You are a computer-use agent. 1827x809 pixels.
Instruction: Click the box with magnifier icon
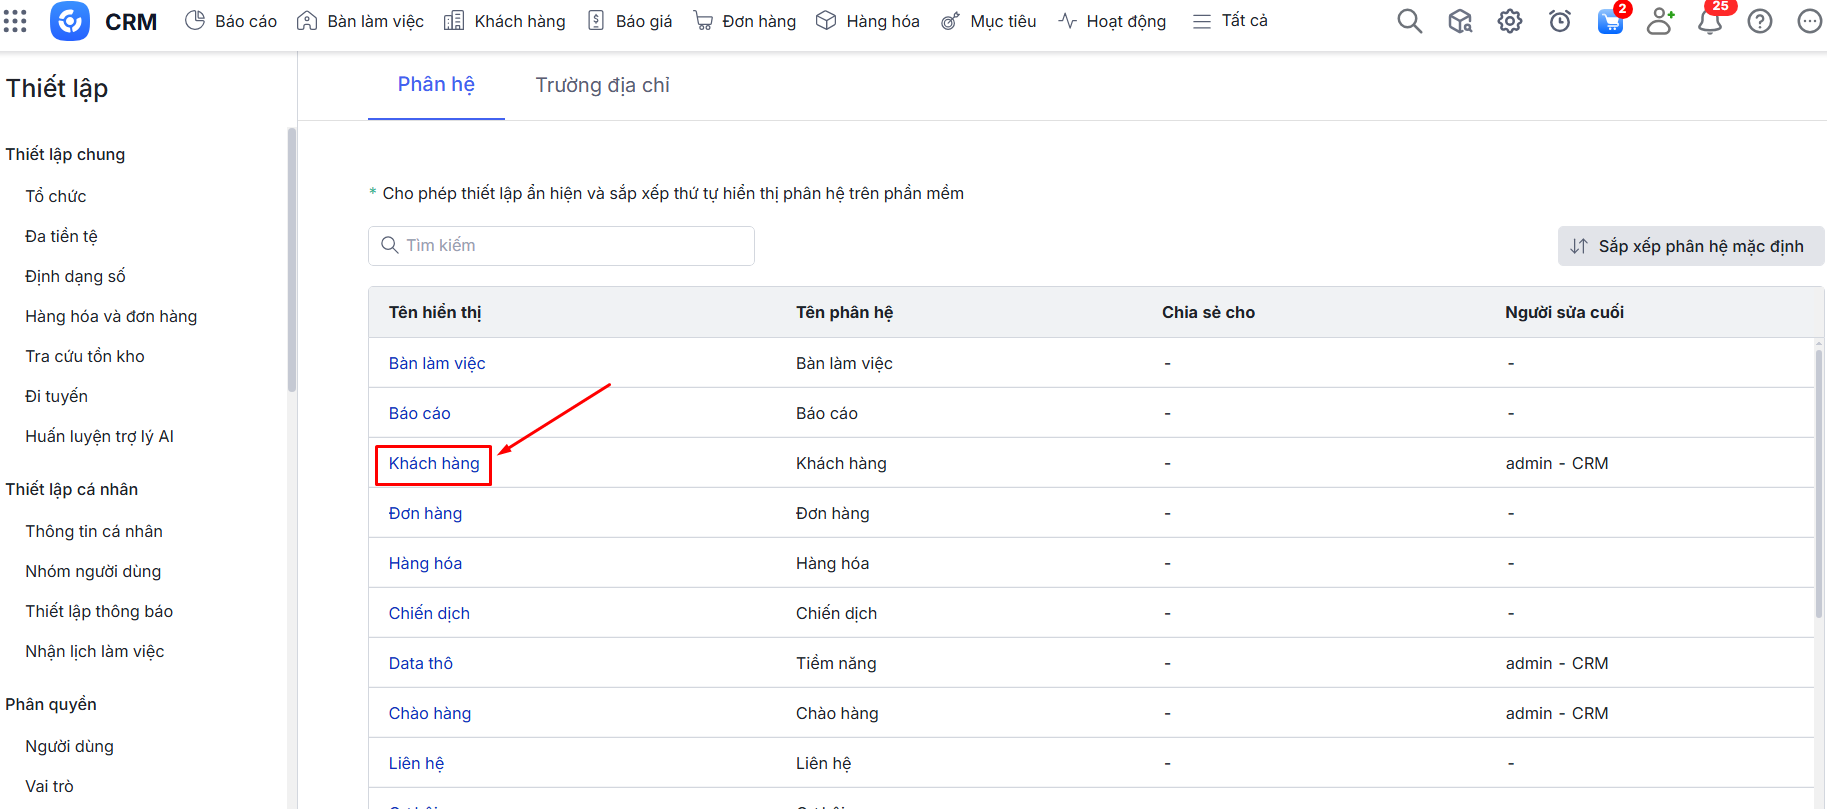[x=1459, y=21]
